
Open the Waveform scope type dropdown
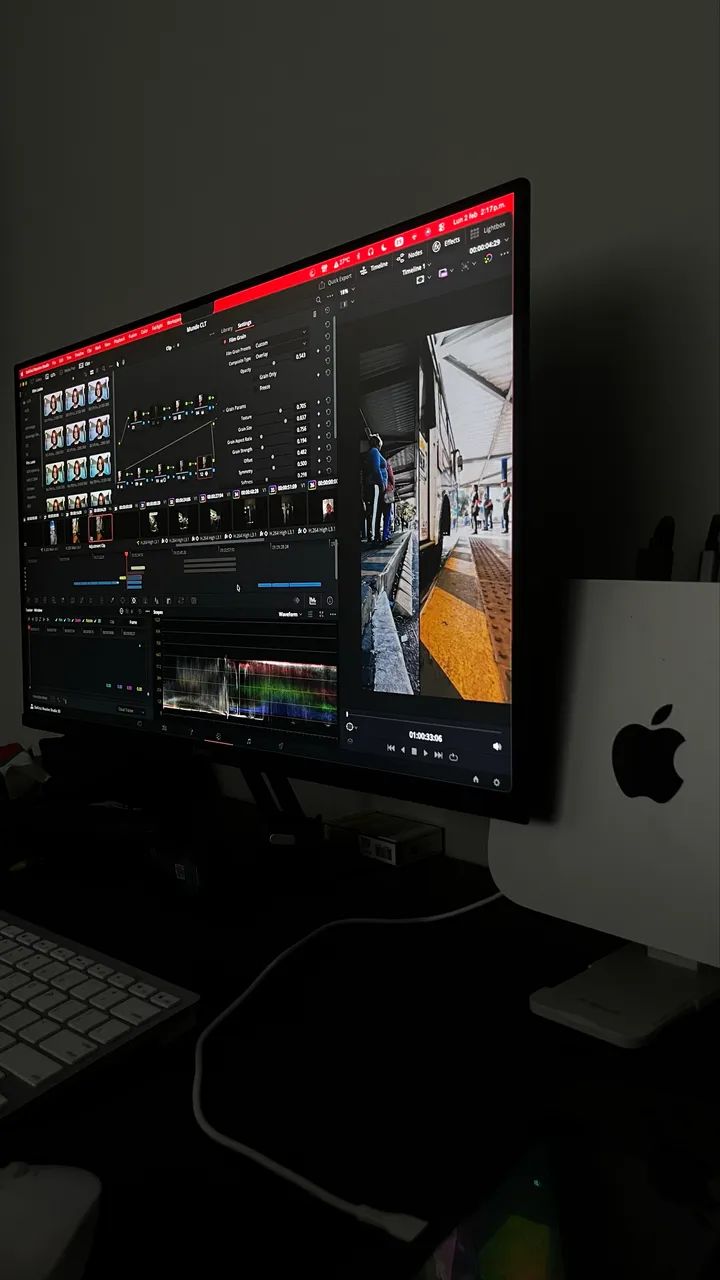pyautogui.click(x=291, y=614)
